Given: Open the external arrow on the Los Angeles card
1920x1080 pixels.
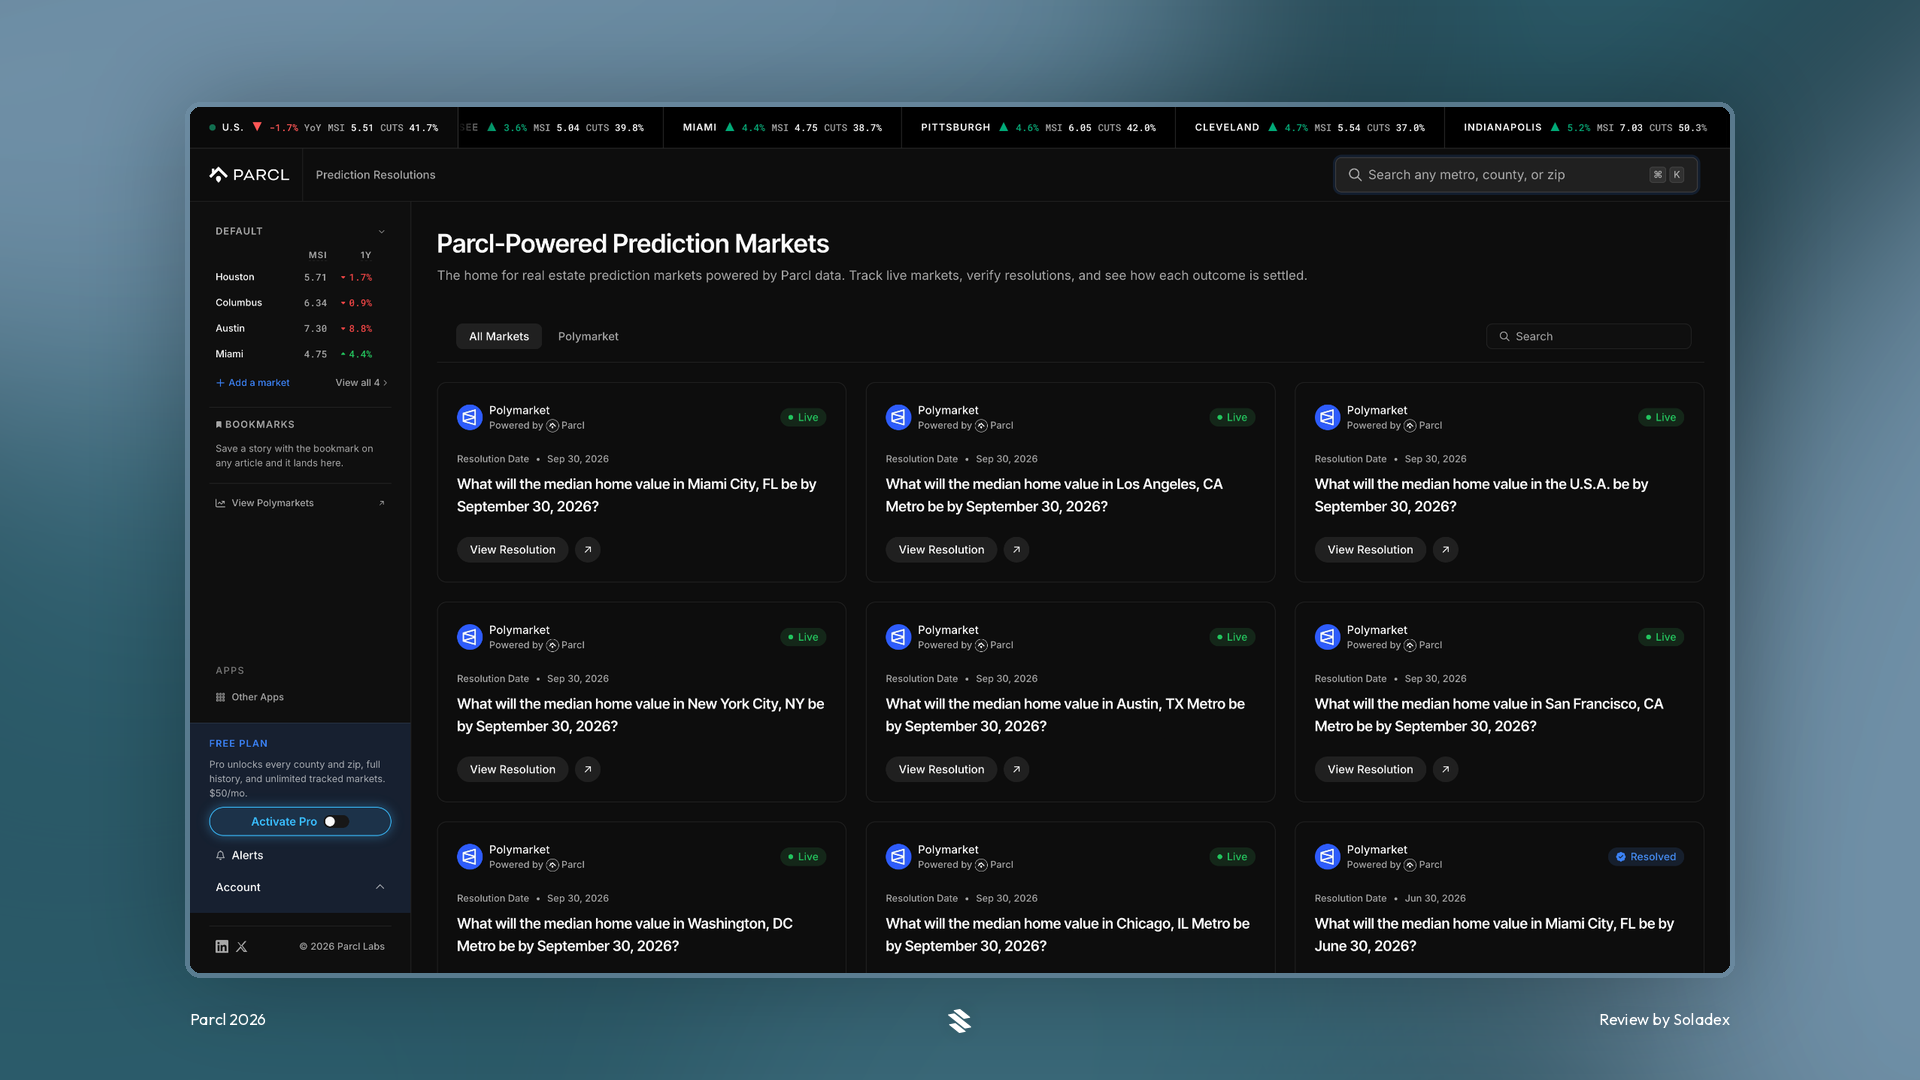Looking at the screenshot, I should tap(1016, 550).
